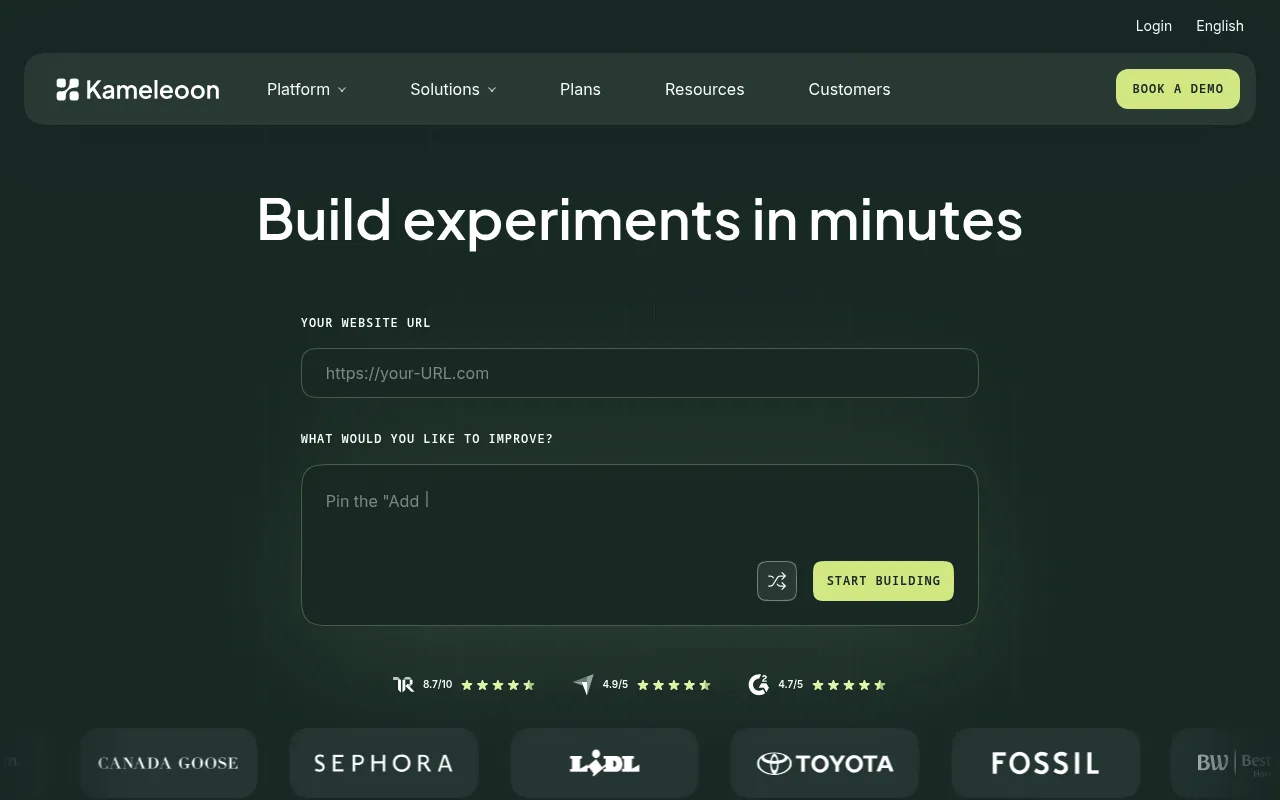The width and height of the screenshot is (1280, 800).
Task: Open the Toyota customer logo
Action: point(825,763)
